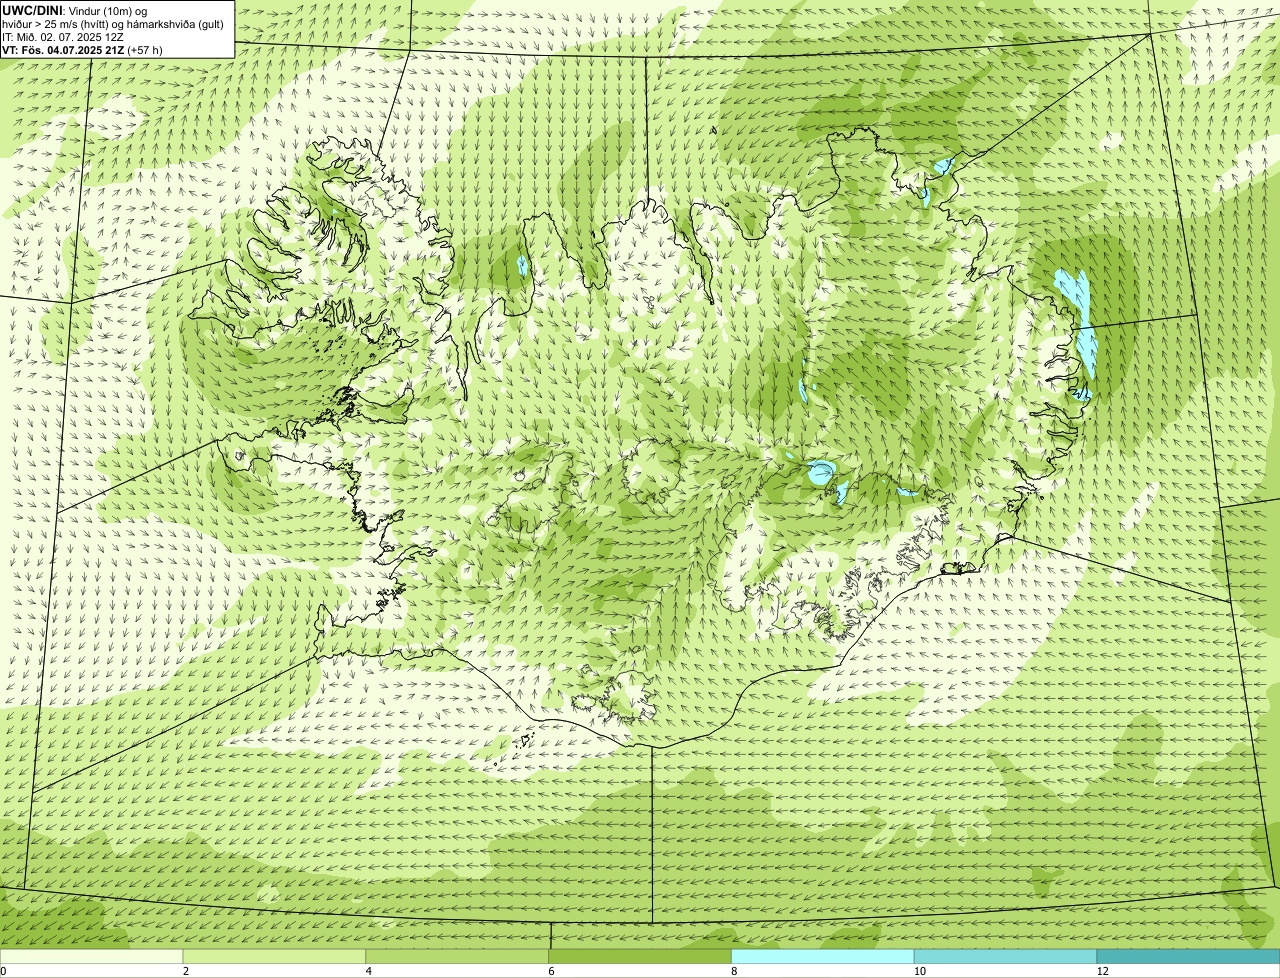This screenshot has width=1280, height=978.
Task: Click the '4' label on the color scale
Action: click(369, 971)
